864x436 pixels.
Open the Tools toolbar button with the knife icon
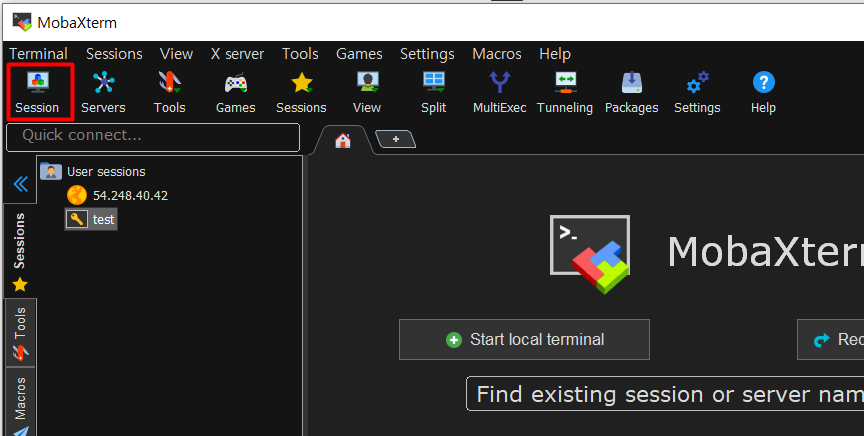pyautogui.click(x=169, y=92)
